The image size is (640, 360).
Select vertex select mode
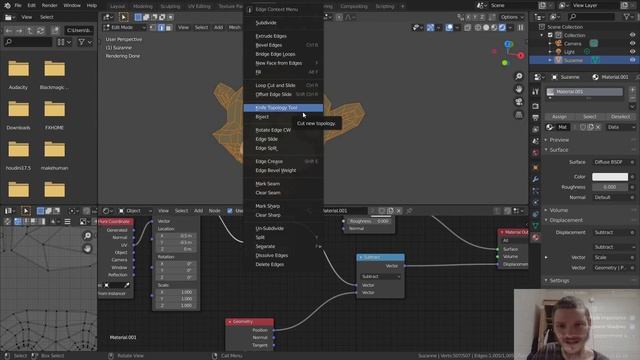tap(153, 27)
